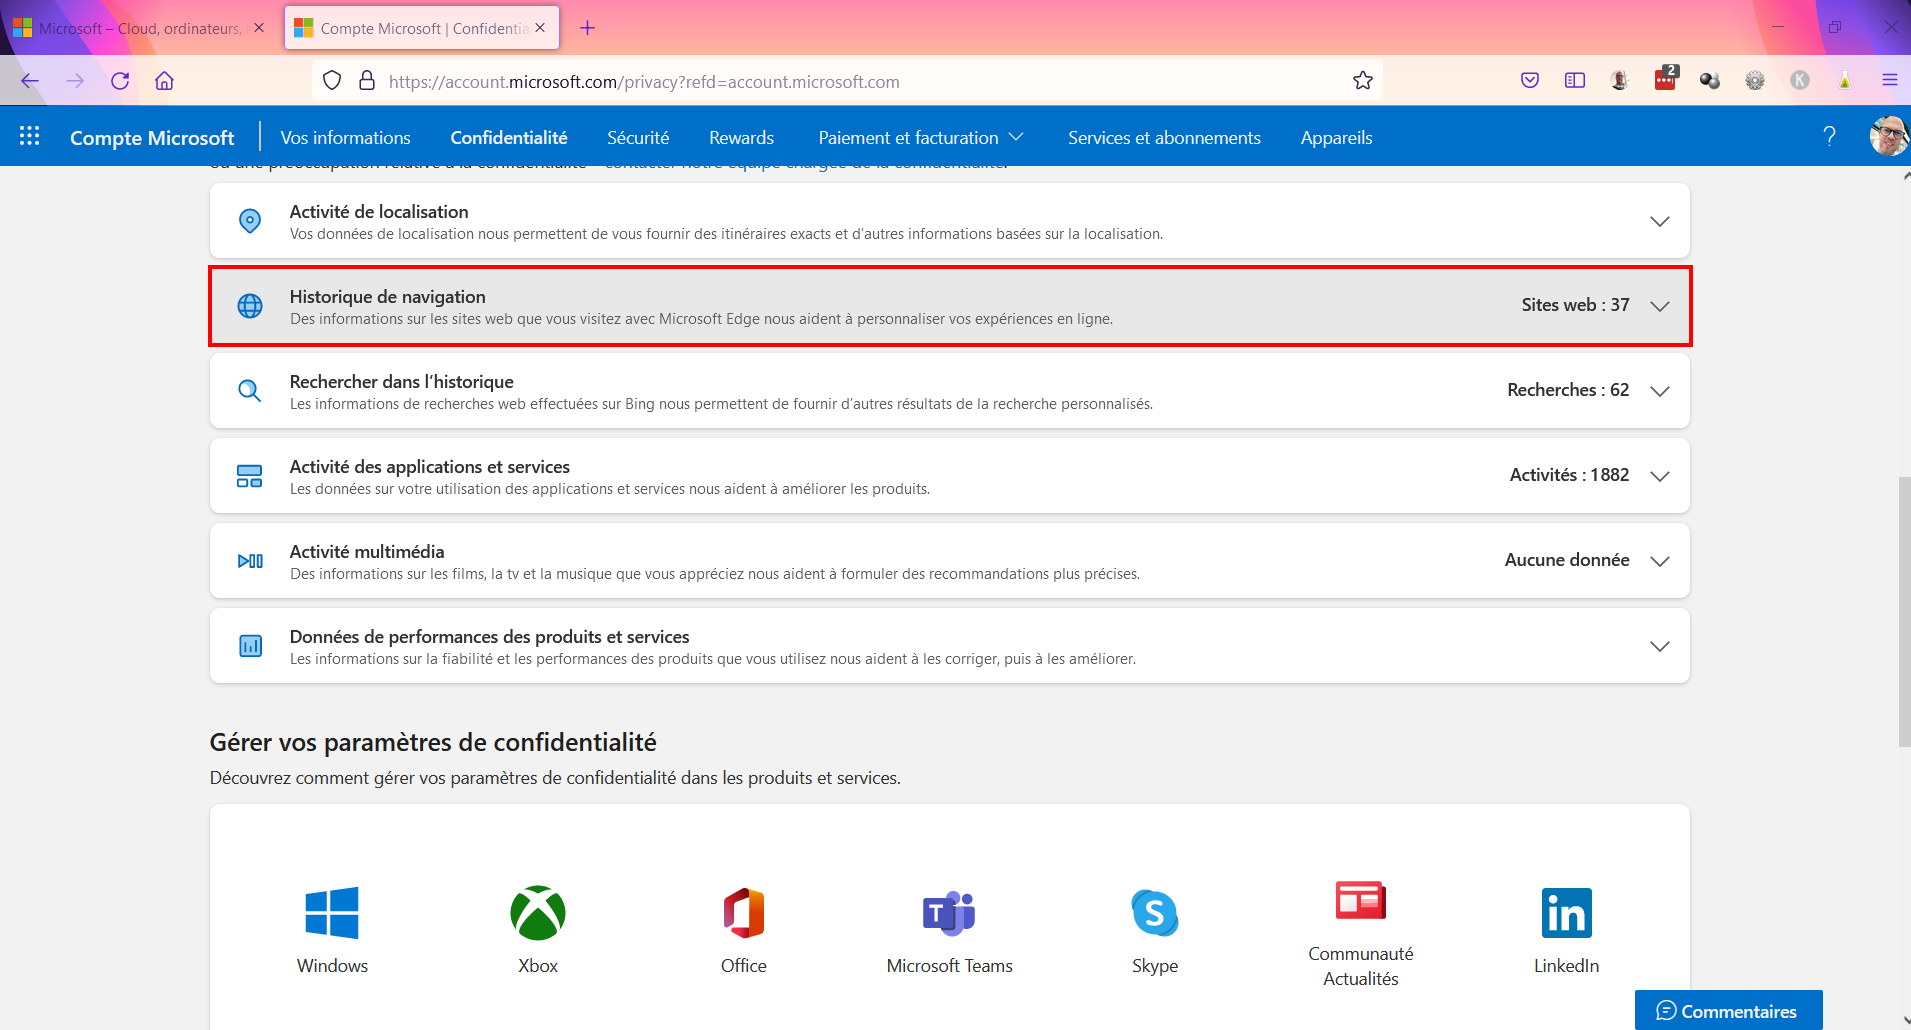This screenshot has height=1030, width=1911.
Task: Expand Activité multimédia chevron
Action: point(1660,561)
